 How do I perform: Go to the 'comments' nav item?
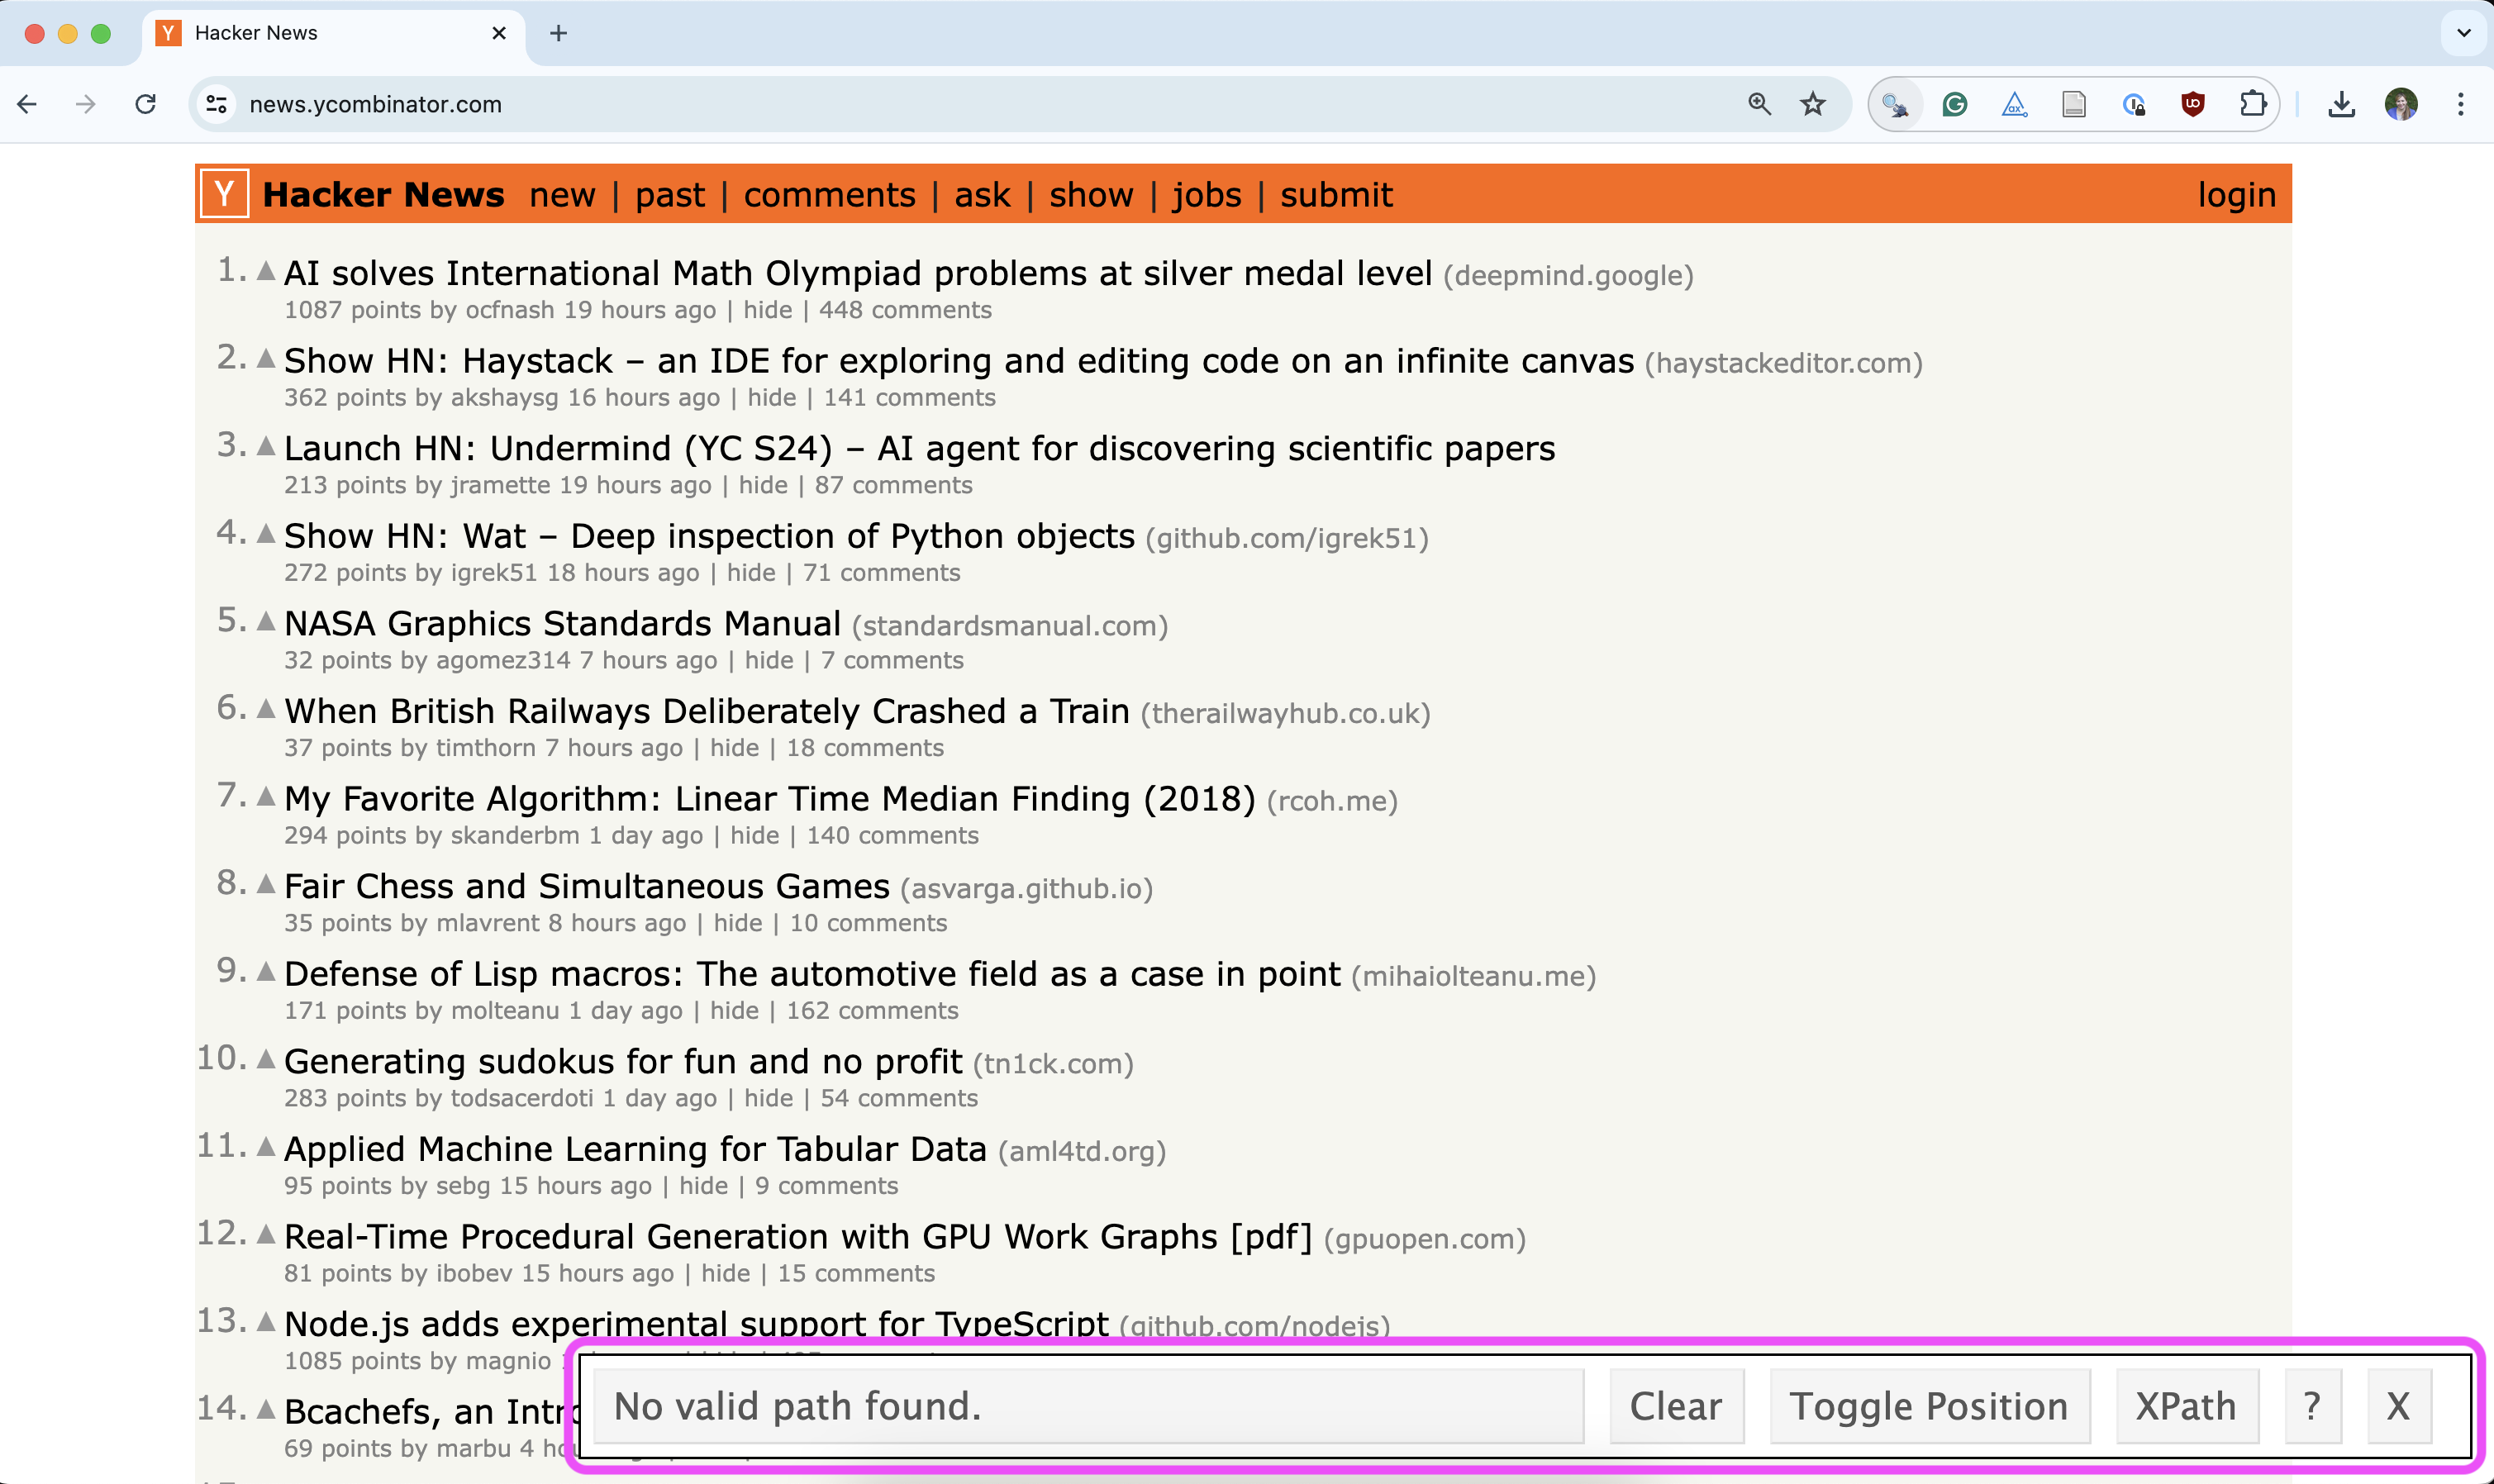point(829,194)
